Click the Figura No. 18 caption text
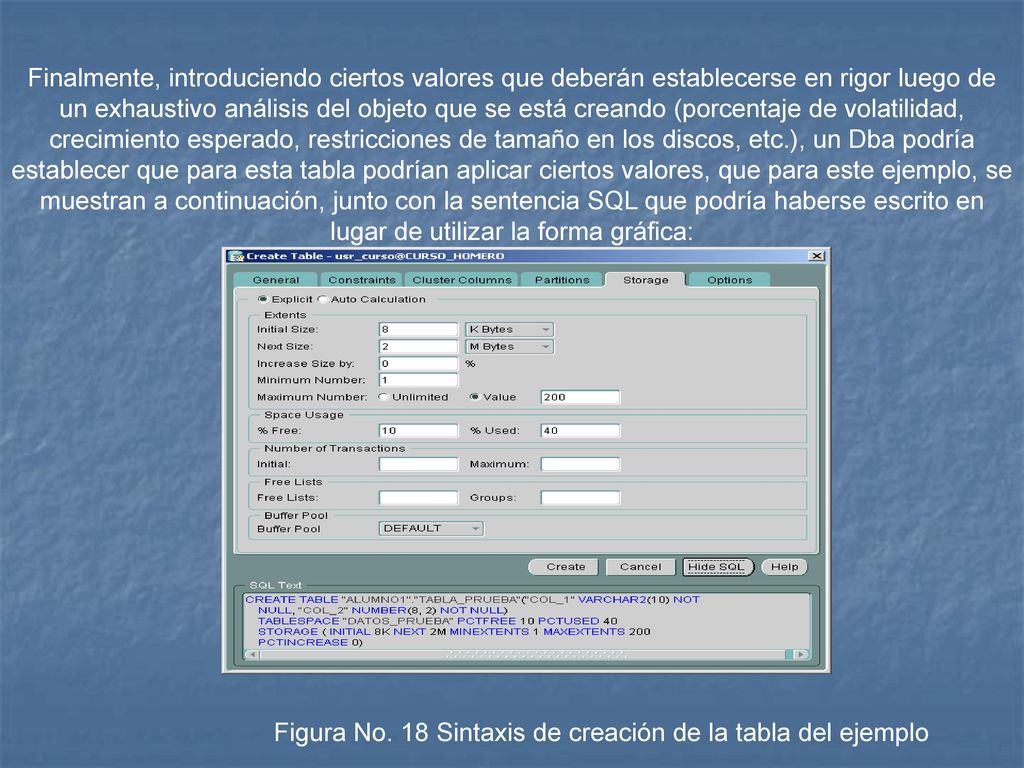 (x=601, y=733)
